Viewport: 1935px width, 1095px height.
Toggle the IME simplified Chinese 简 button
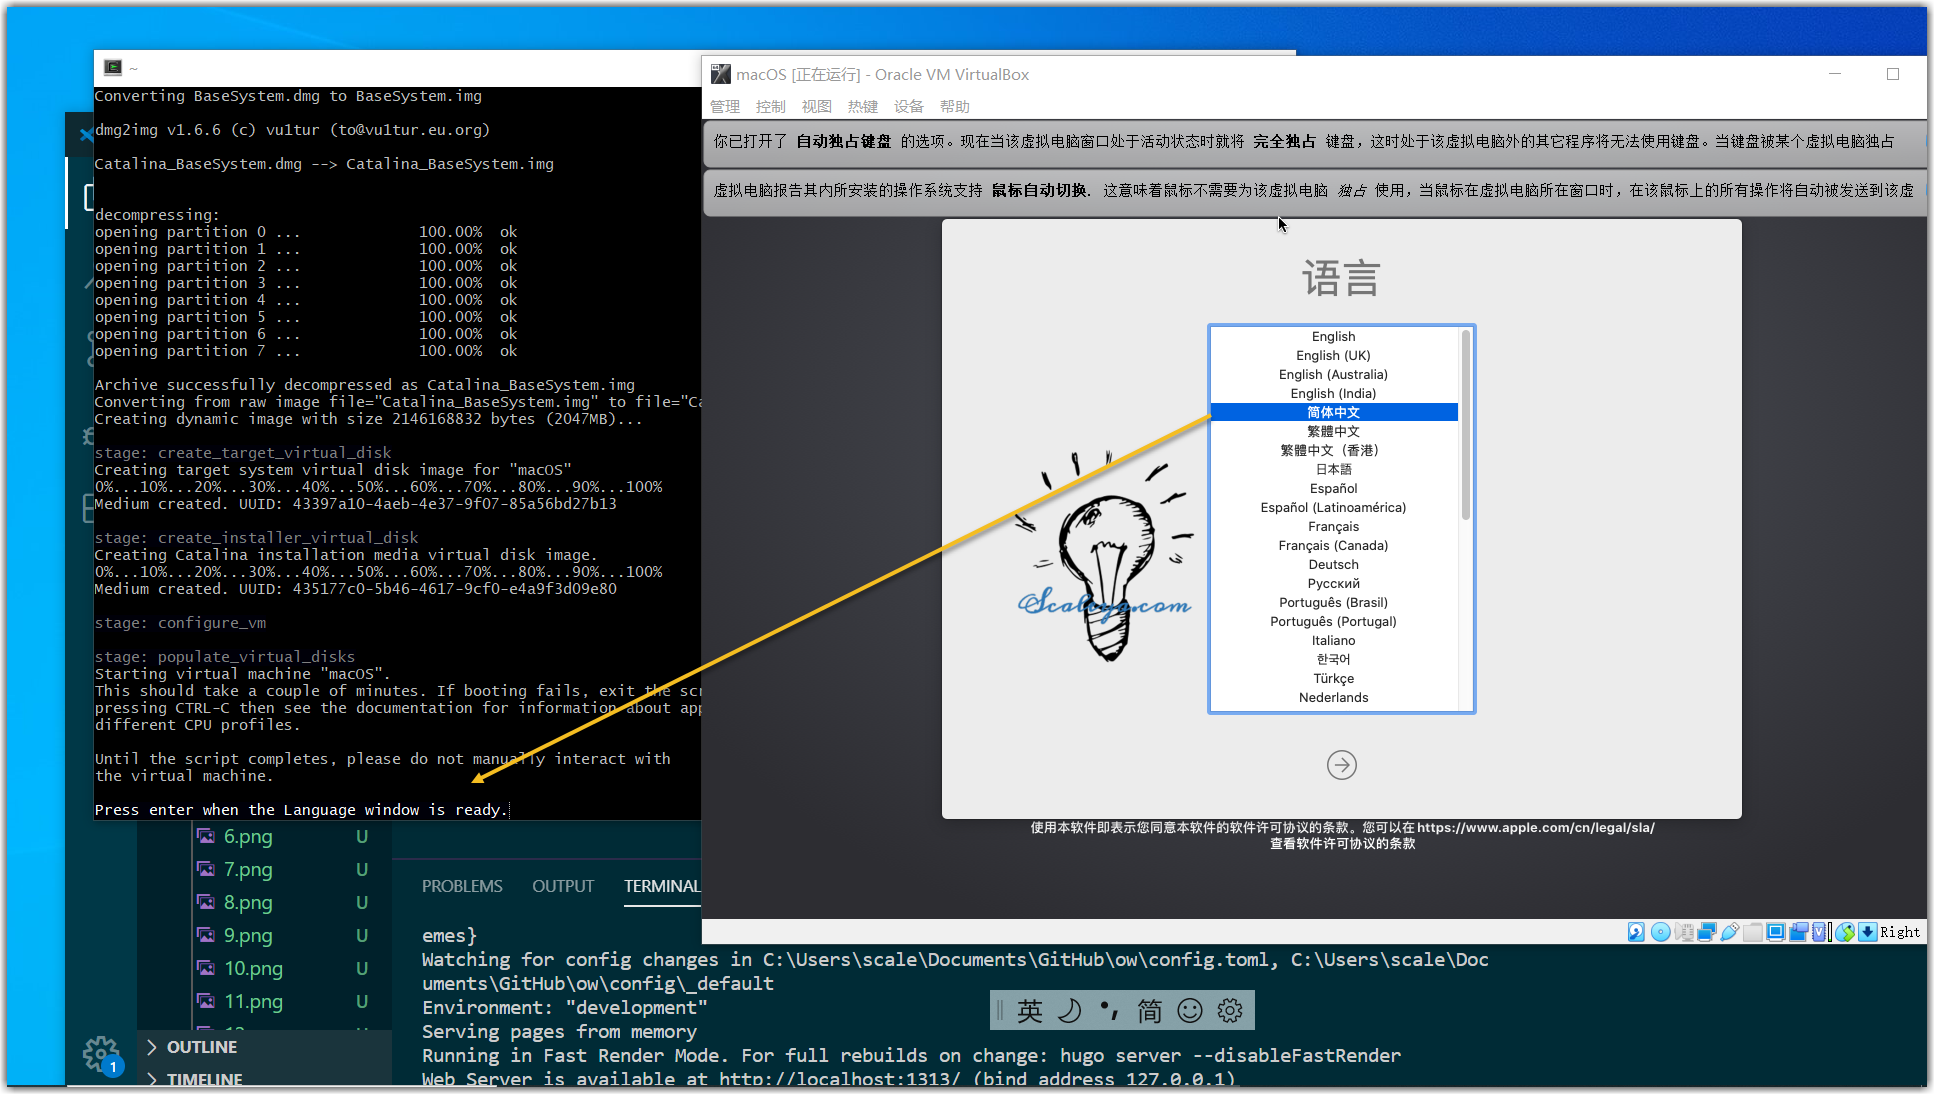click(x=1149, y=1011)
